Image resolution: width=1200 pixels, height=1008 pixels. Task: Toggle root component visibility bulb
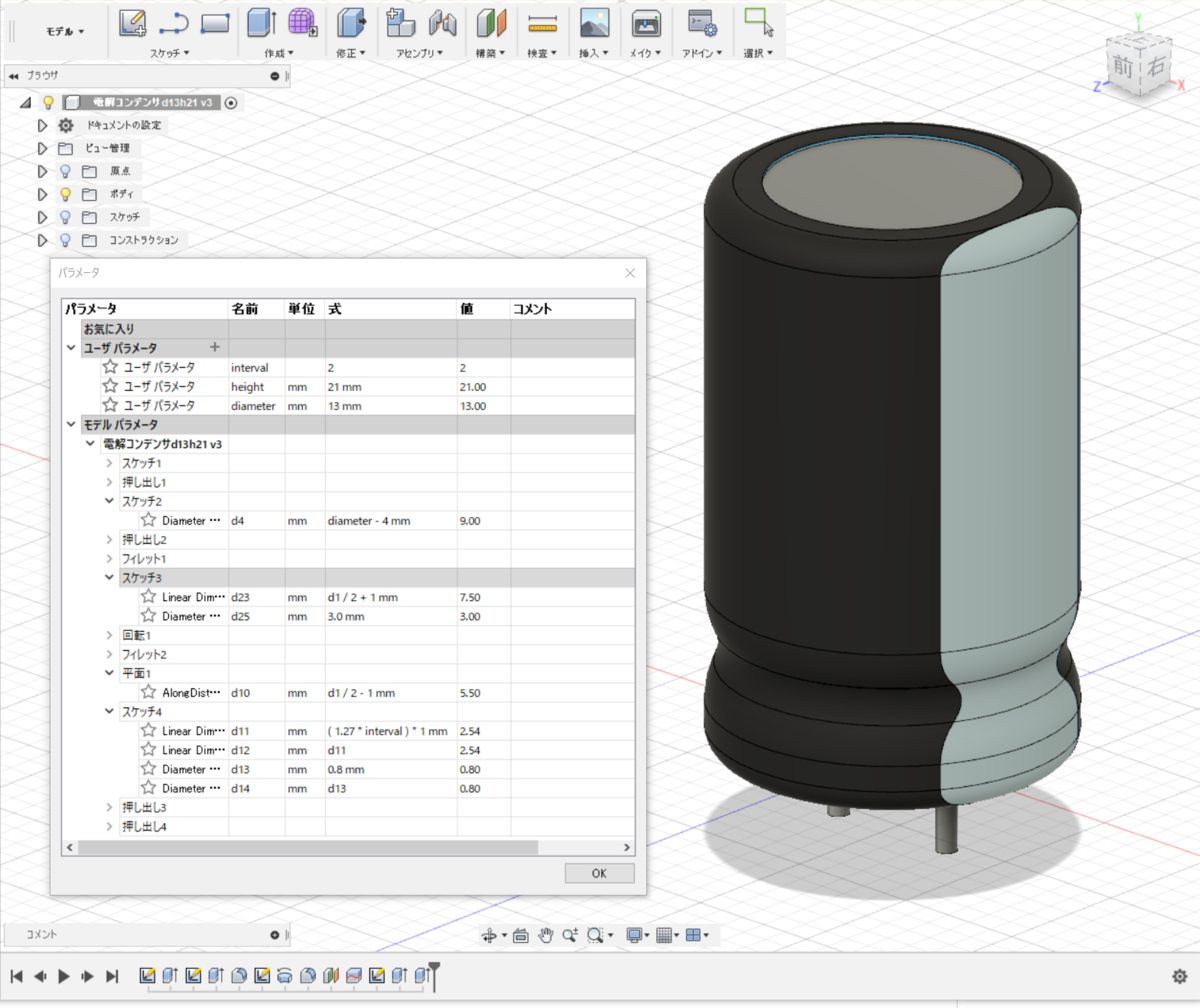pyautogui.click(x=46, y=102)
